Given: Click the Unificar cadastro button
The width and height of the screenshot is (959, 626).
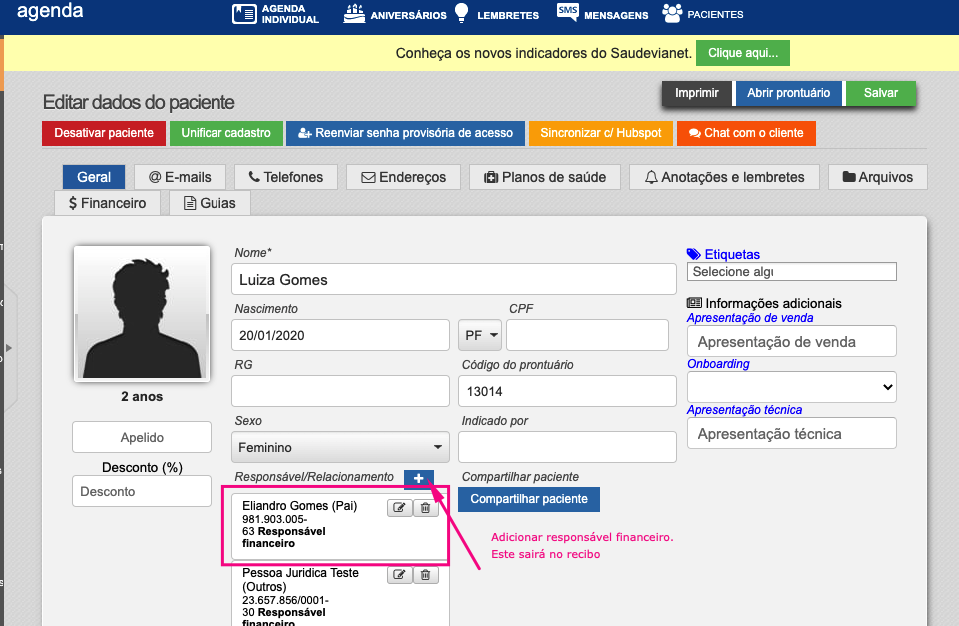Looking at the screenshot, I should (x=226, y=133).
